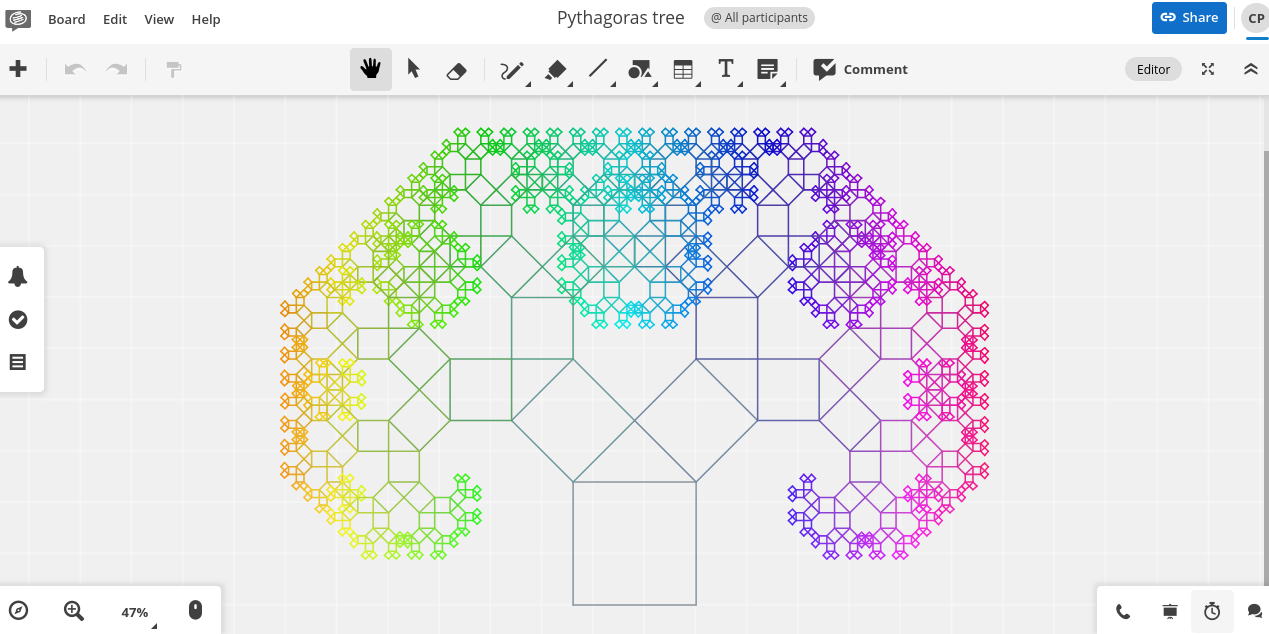Open the View menu

(159, 19)
